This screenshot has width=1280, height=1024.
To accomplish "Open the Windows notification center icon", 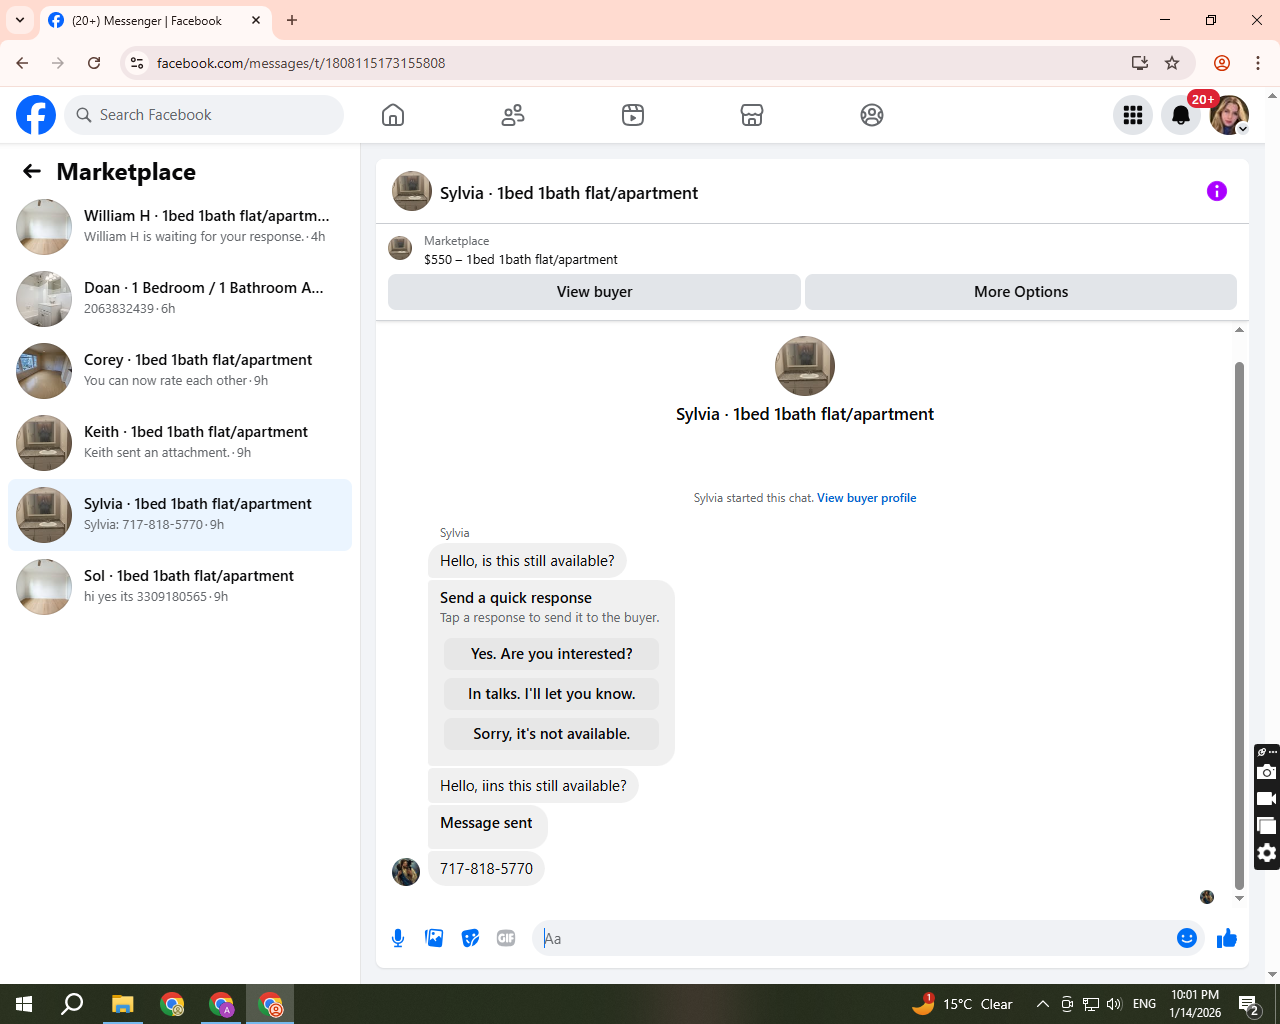I will coord(1249,1004).
